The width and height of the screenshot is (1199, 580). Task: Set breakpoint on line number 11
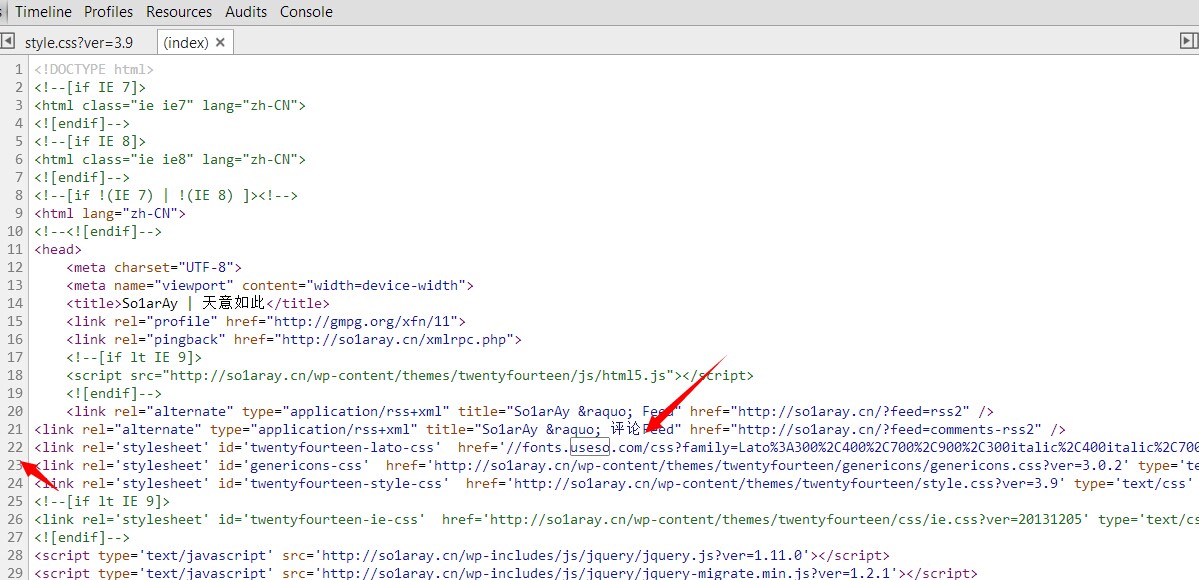click(15, 249)
